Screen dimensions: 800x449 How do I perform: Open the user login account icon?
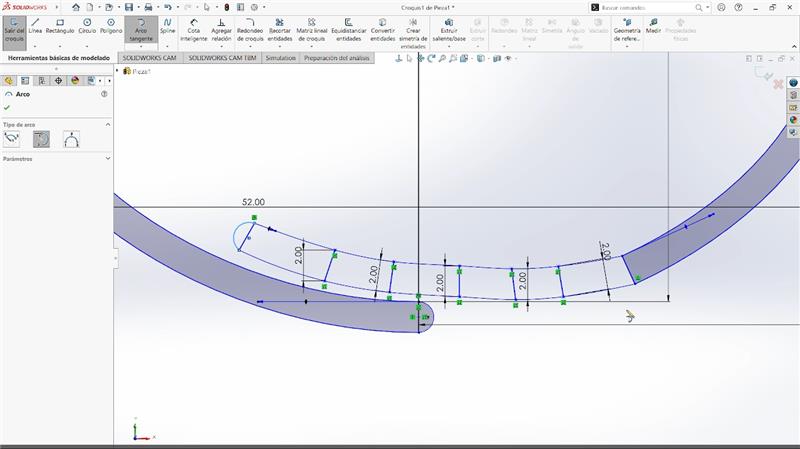click(x=721, y=7)
